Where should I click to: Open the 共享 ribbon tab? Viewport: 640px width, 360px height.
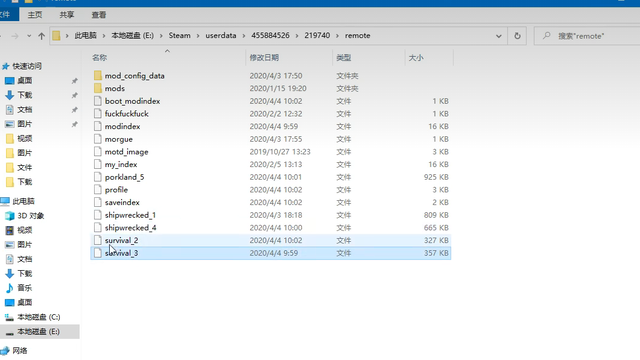(67, 15)
